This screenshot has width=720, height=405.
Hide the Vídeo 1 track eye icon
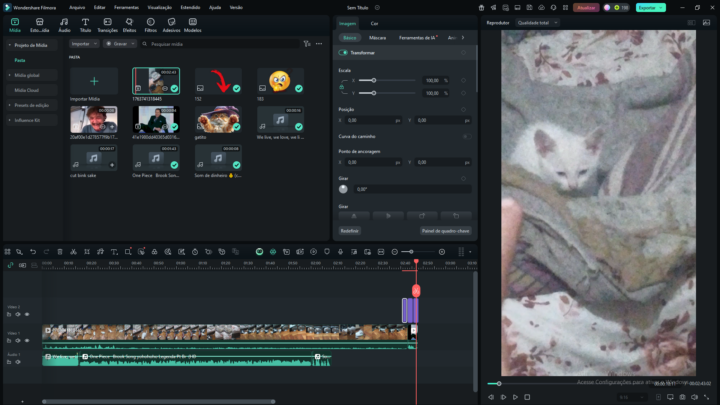pyautogui.click(x=27, y=341)
